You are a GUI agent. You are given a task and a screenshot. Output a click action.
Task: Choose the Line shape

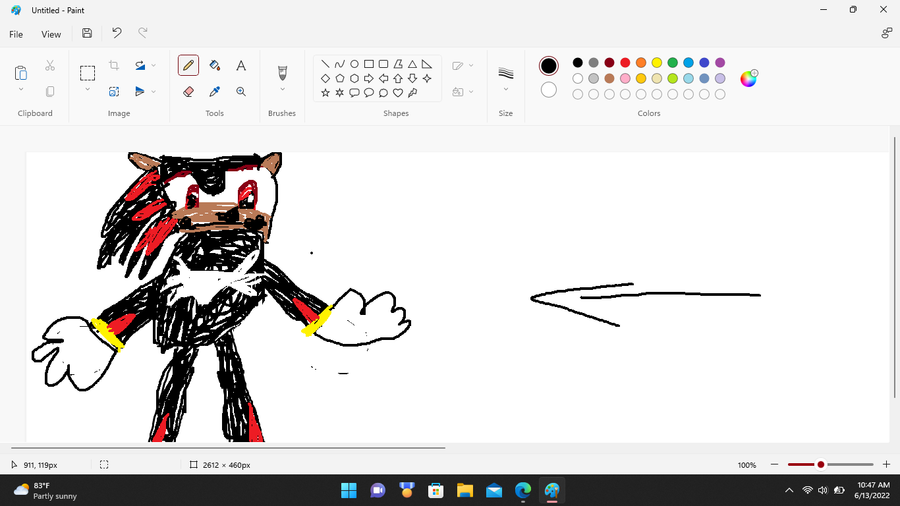tap(325, 64)
